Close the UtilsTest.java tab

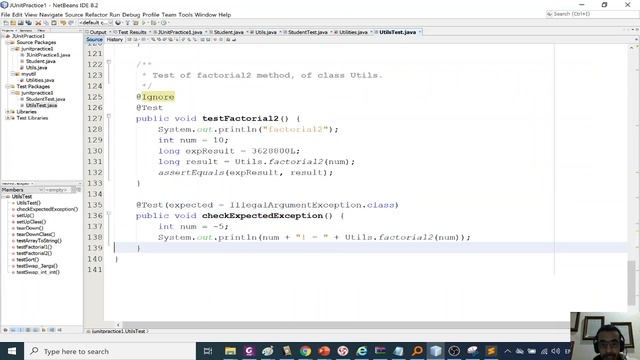pos(420,32)
